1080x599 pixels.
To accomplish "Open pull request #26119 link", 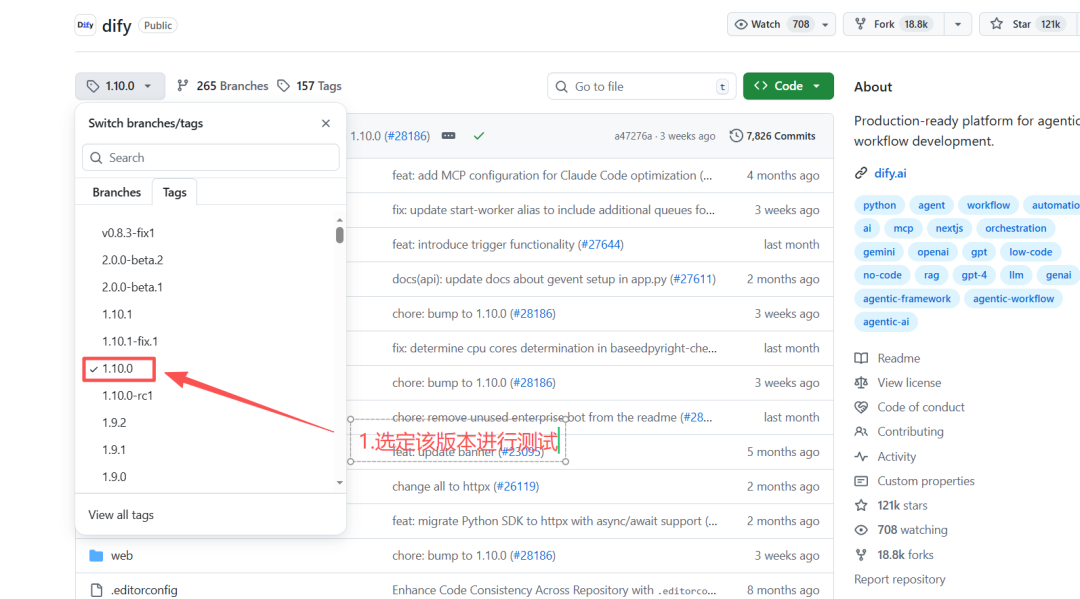I will click(x=517, y=486).
